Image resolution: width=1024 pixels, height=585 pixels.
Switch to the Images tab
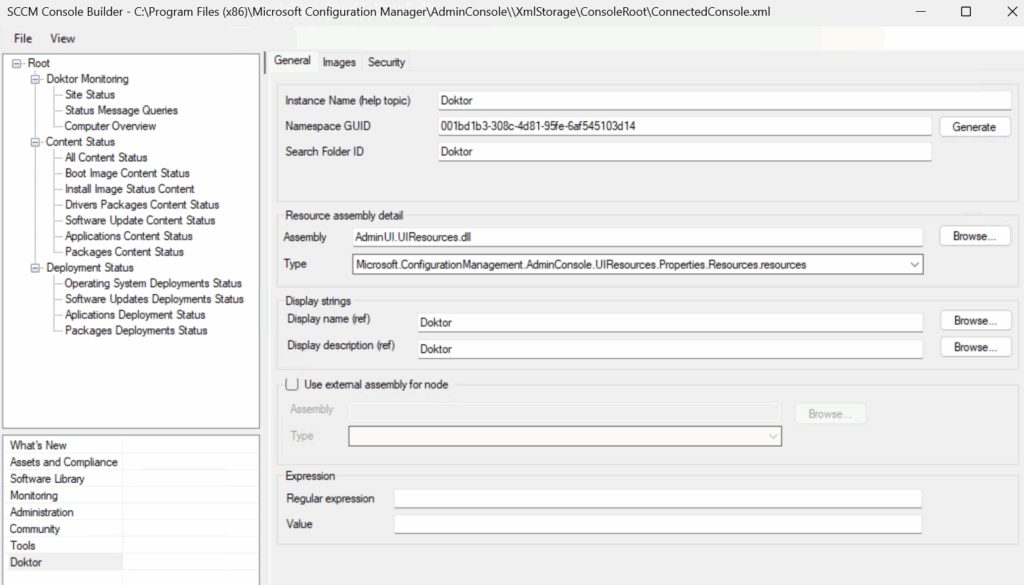click(339, 62)
